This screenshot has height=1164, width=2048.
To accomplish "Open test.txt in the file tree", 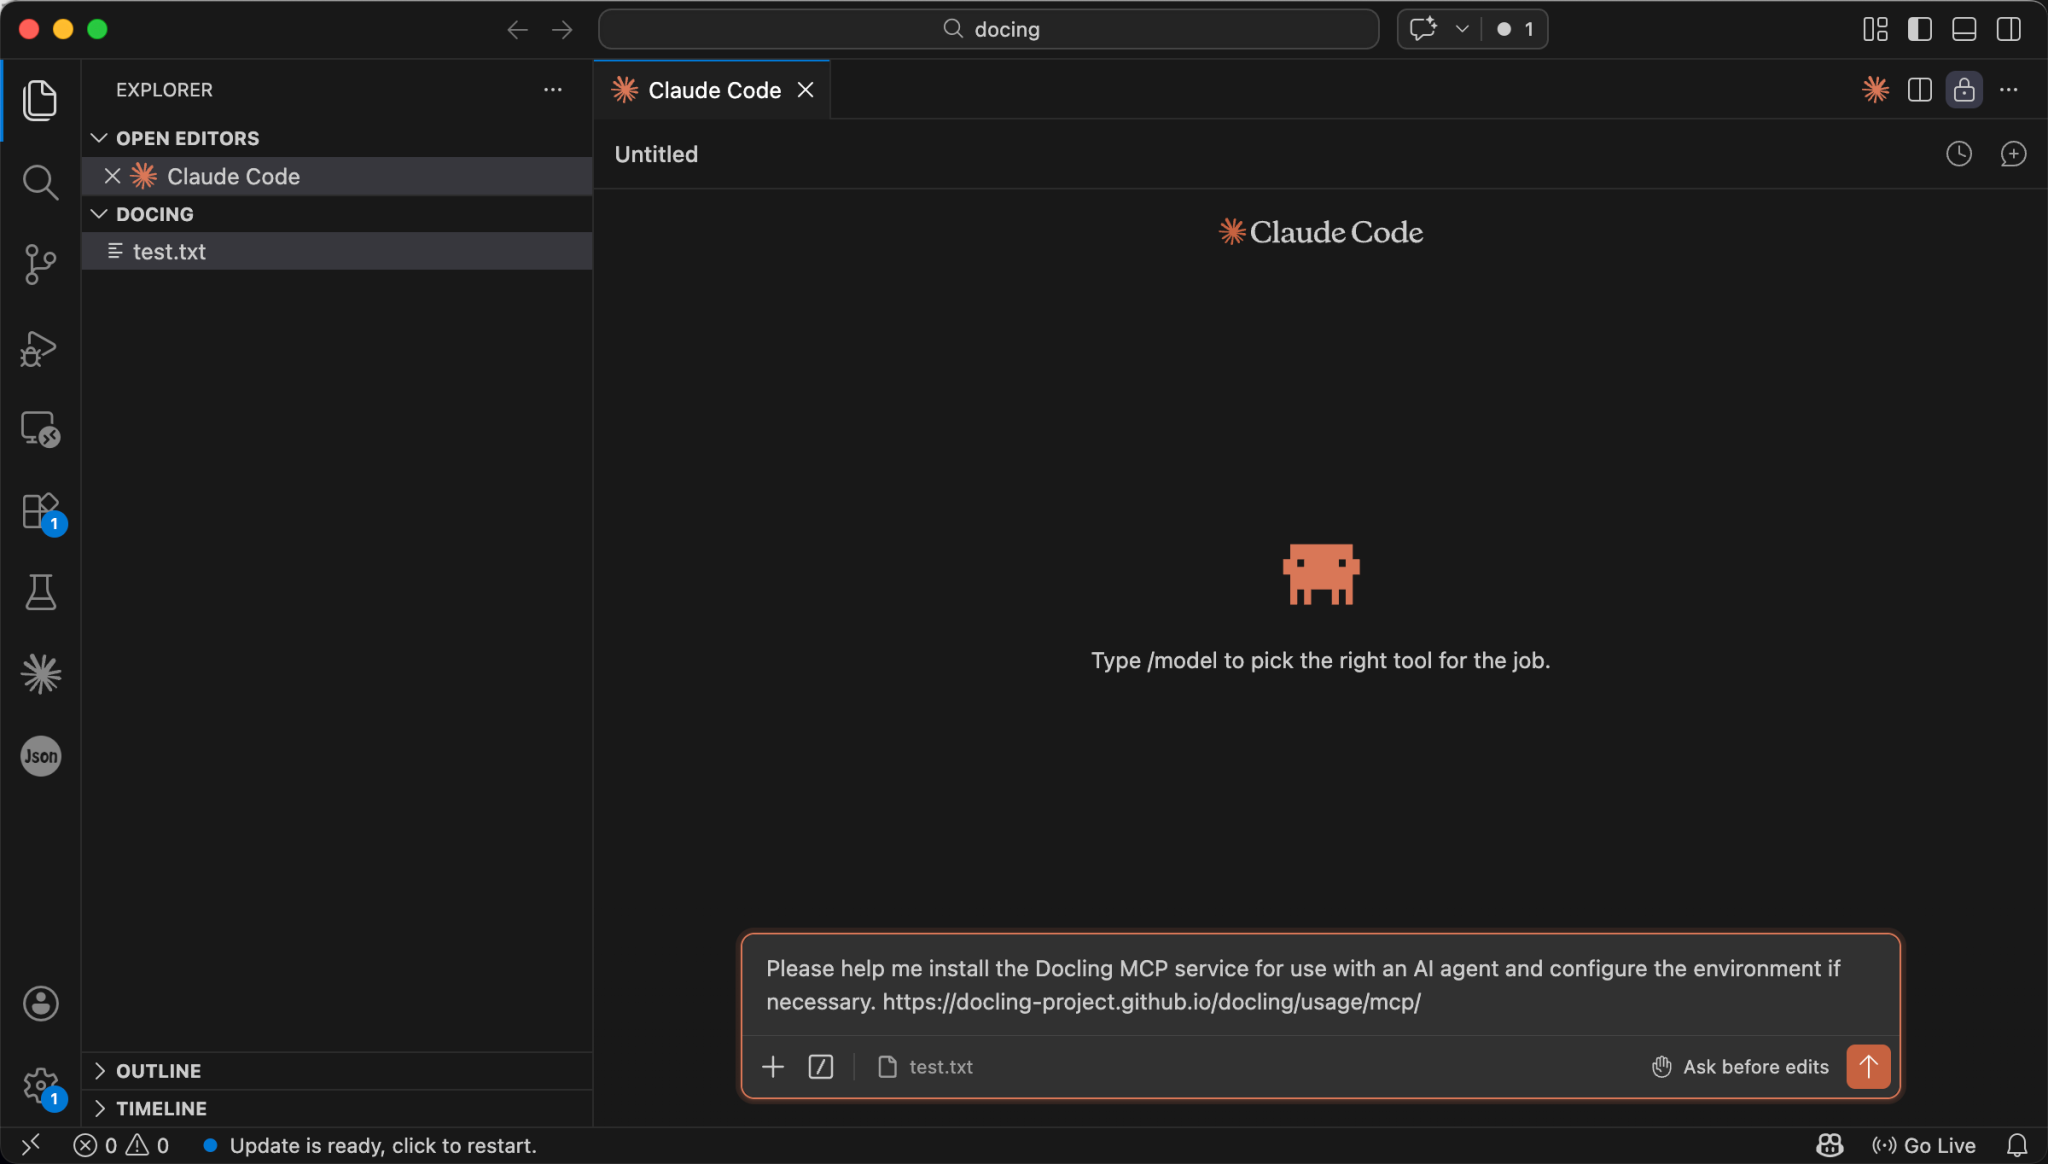I will coord(336,252).
